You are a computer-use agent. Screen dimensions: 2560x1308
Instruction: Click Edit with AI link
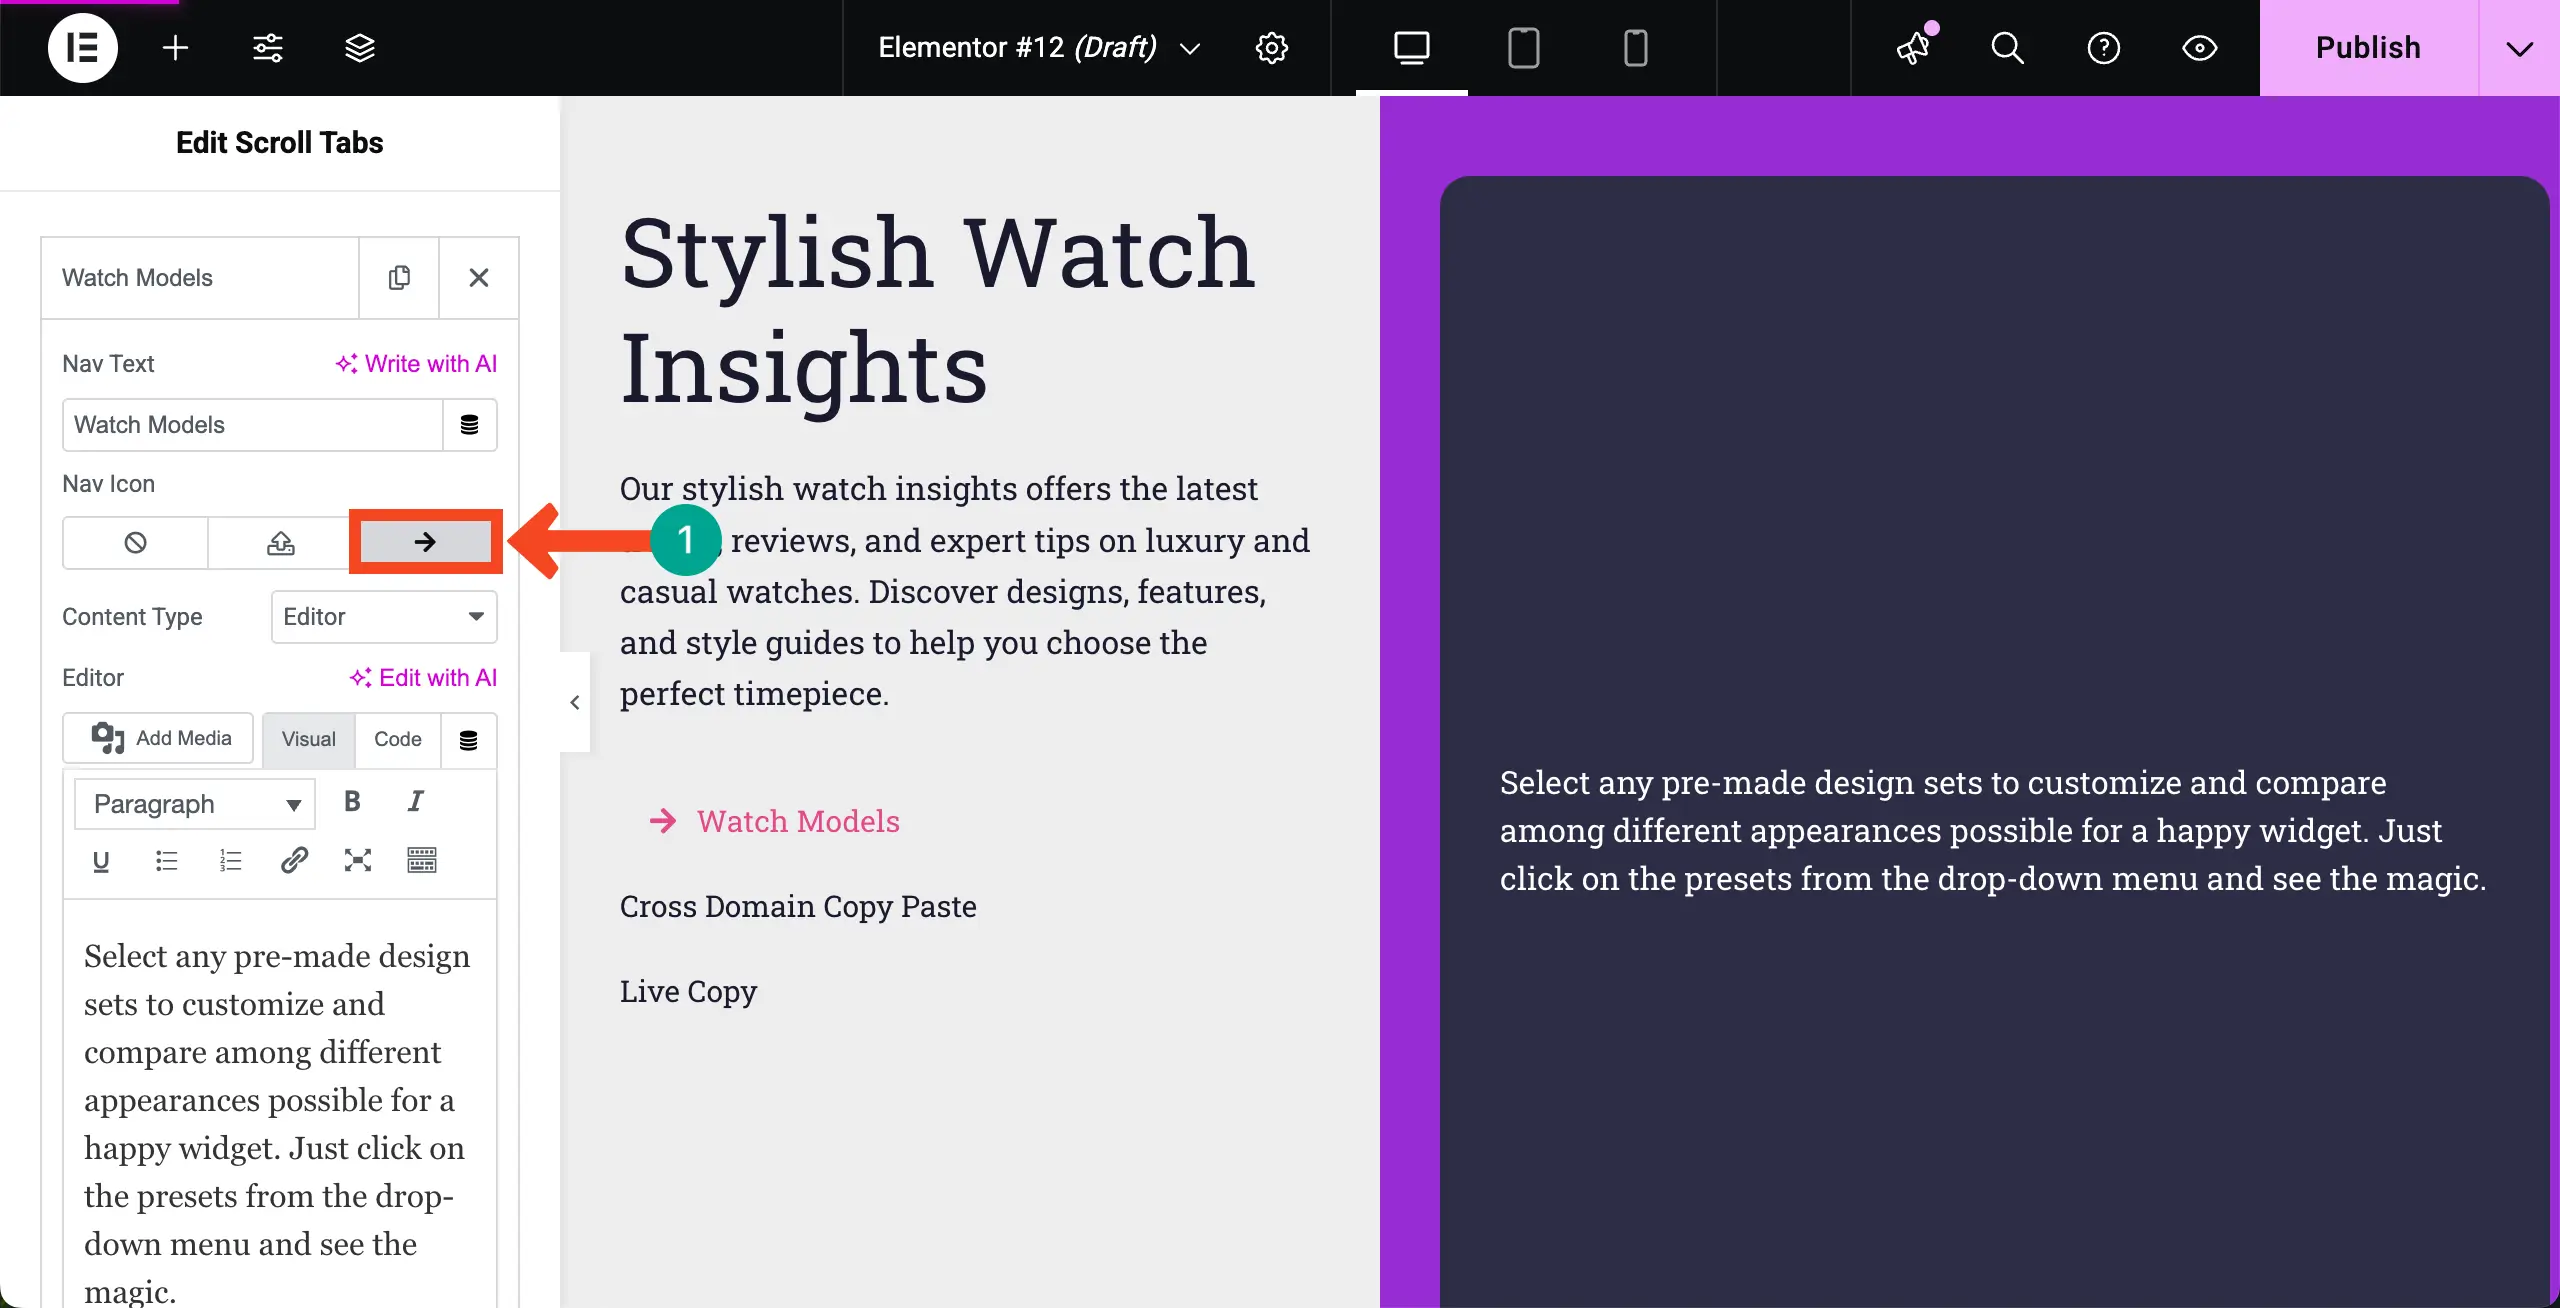point(423,677)
